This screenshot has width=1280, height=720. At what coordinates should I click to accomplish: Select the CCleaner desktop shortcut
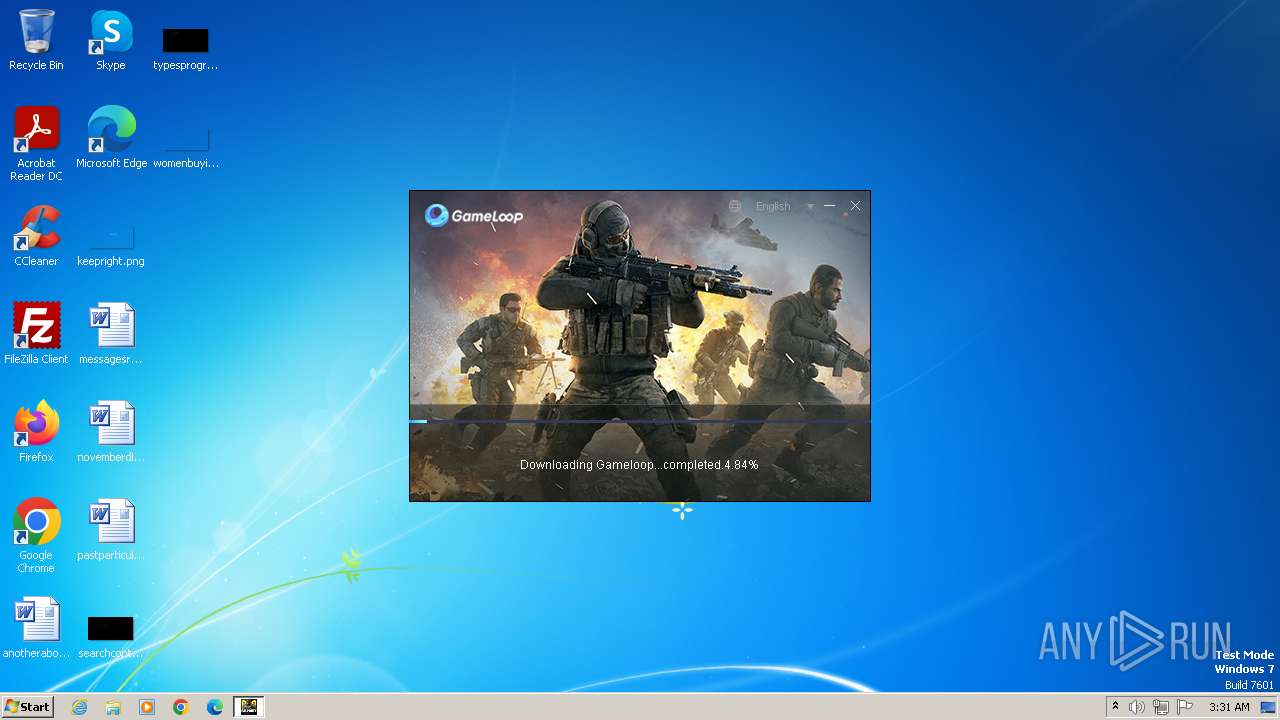click(36, 236)
